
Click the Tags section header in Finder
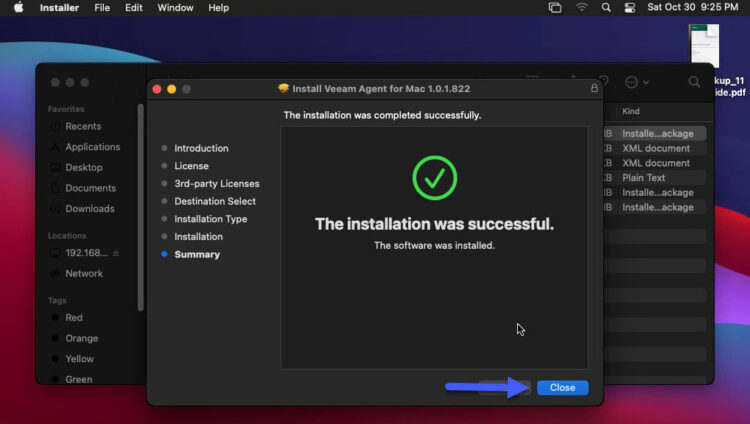point(57,301)
